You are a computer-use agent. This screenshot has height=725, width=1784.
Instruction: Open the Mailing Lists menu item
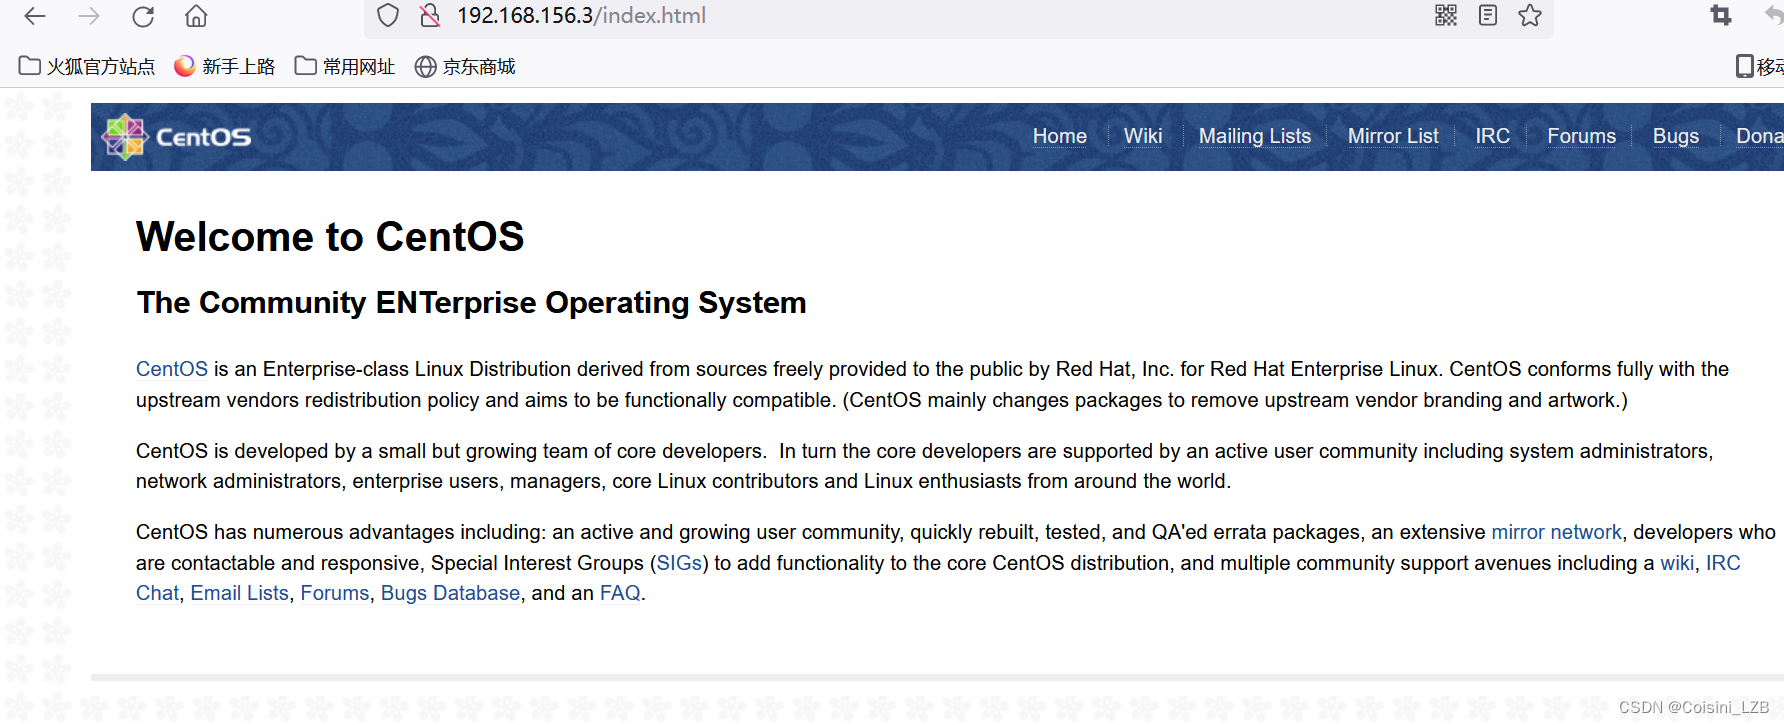click(x=1254, y=136)
